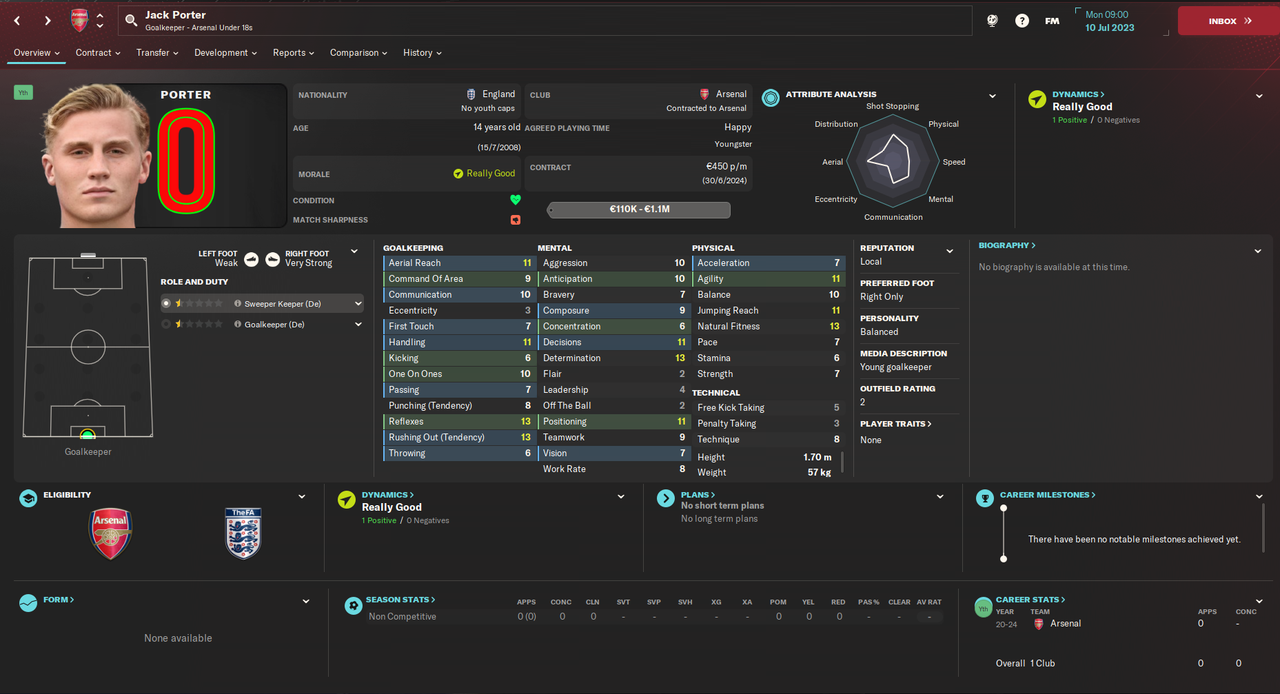Image resolution: width=1280 pixels, height=694 pixels.
Task: Click the €110K - €1.1M value bar
Action: (x=639, y=210)
